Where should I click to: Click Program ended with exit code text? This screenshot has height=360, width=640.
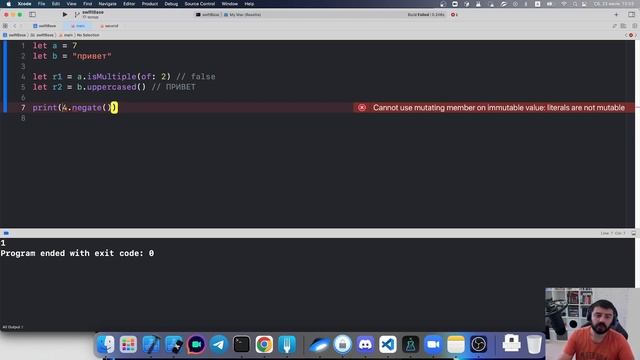pyautogui.click(x=77, y=253)
